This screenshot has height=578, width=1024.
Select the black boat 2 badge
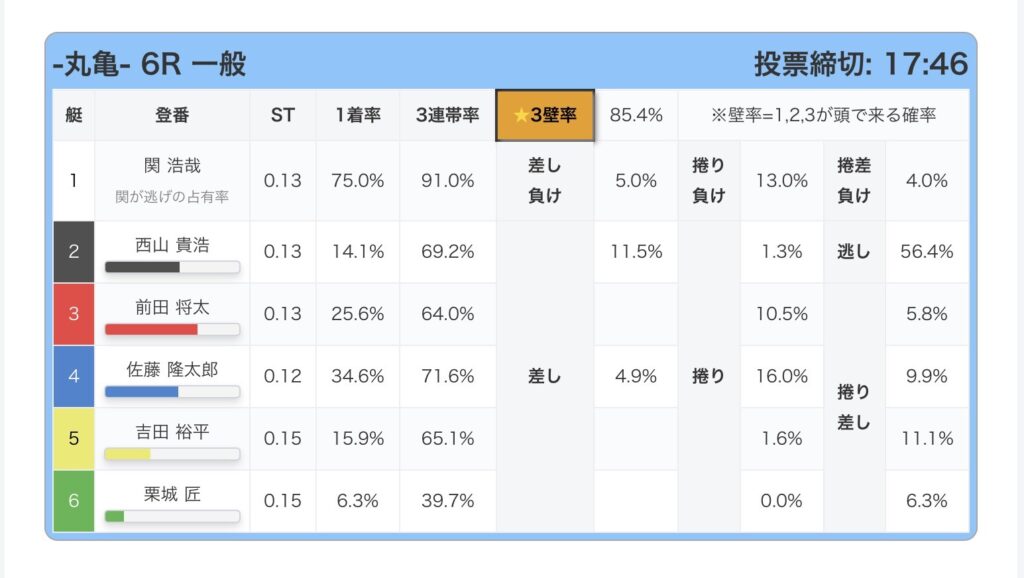point(74,252)
